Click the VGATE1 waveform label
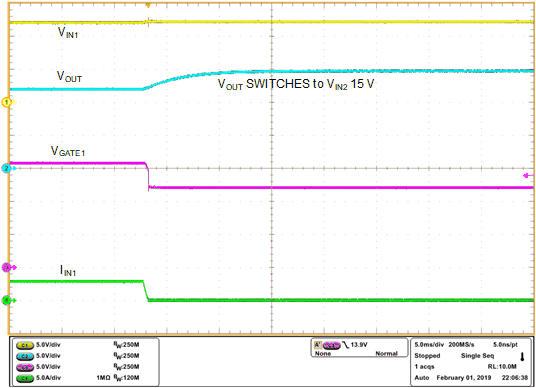Image resolution: width=536 pixels, height=388 pixels. tap(68, 151)
